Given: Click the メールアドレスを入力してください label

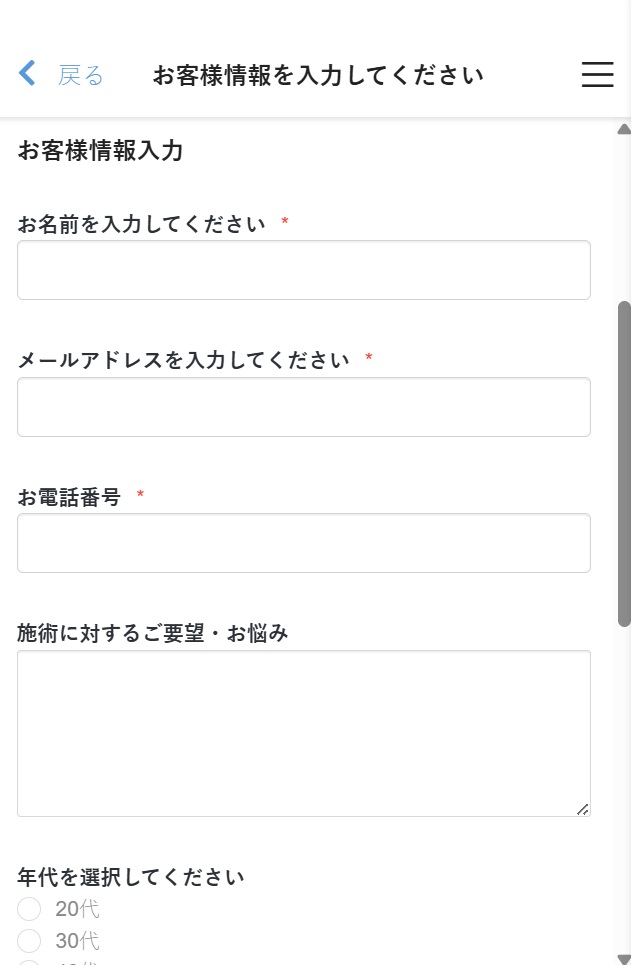Looking at the screenshot, I should pyautogui.click(x=183, y=359).
